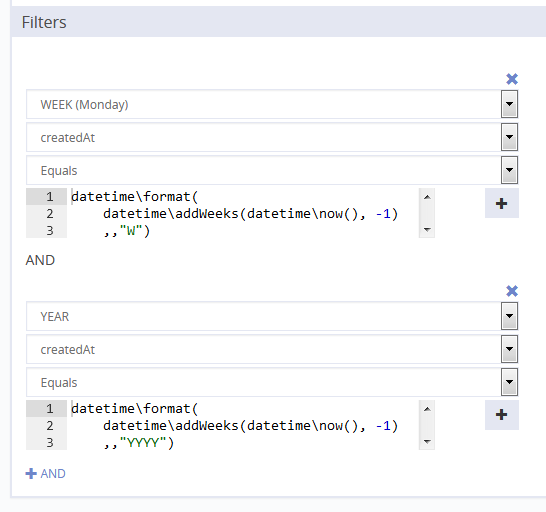546x512 pixels.
Task: Click the plus button beside the "W" formula editor
Action: click(x=502, y=203)
